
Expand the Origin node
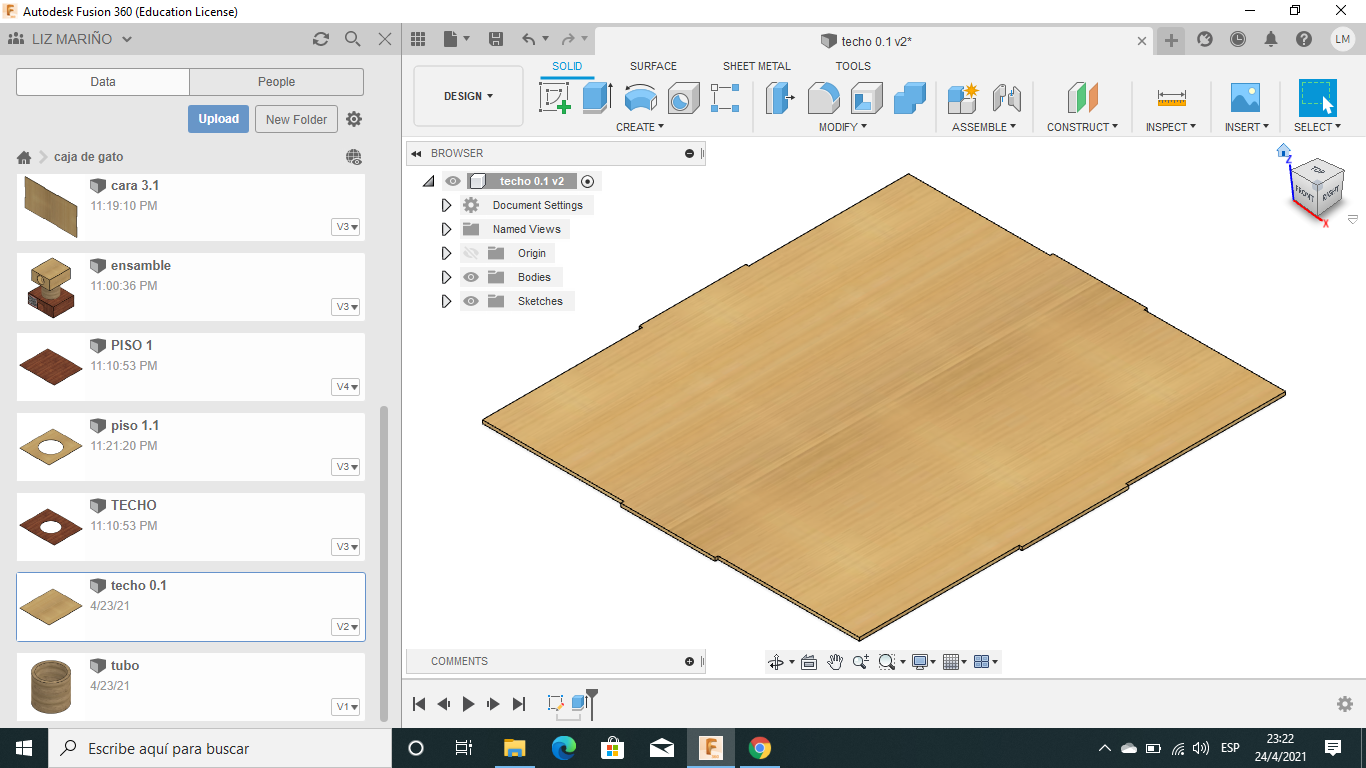pos(447,253)
